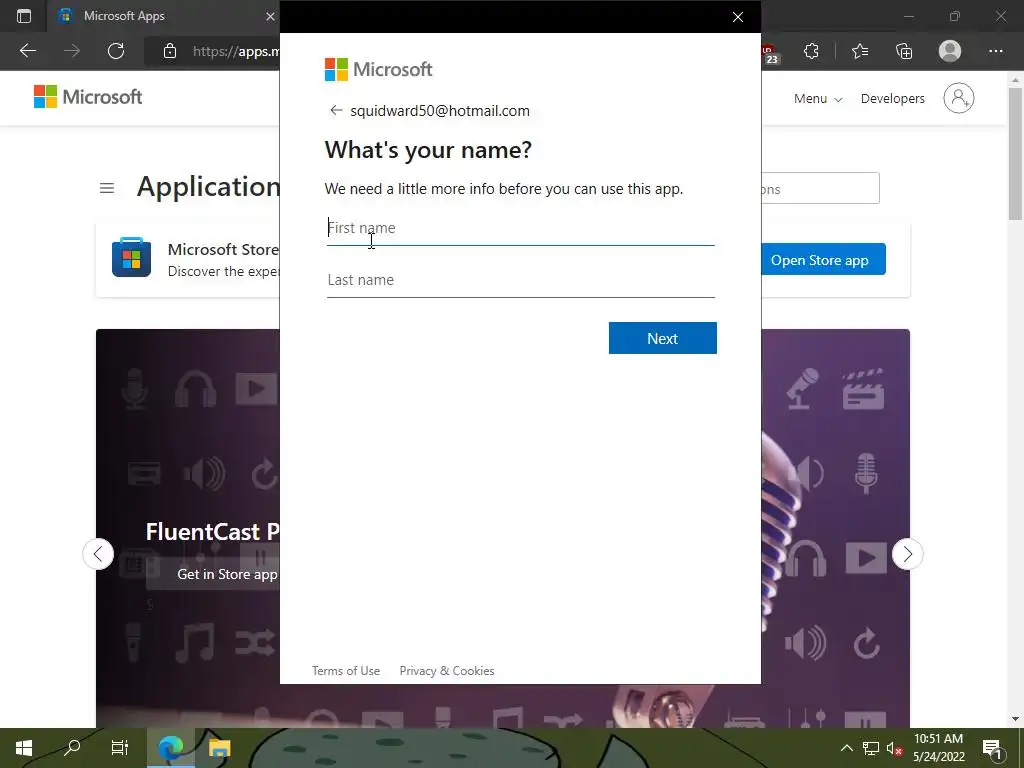Screen dimensions: 1024x768
Task: Click browser Forward arrow in Edge
Action: [x=72, y=51]
